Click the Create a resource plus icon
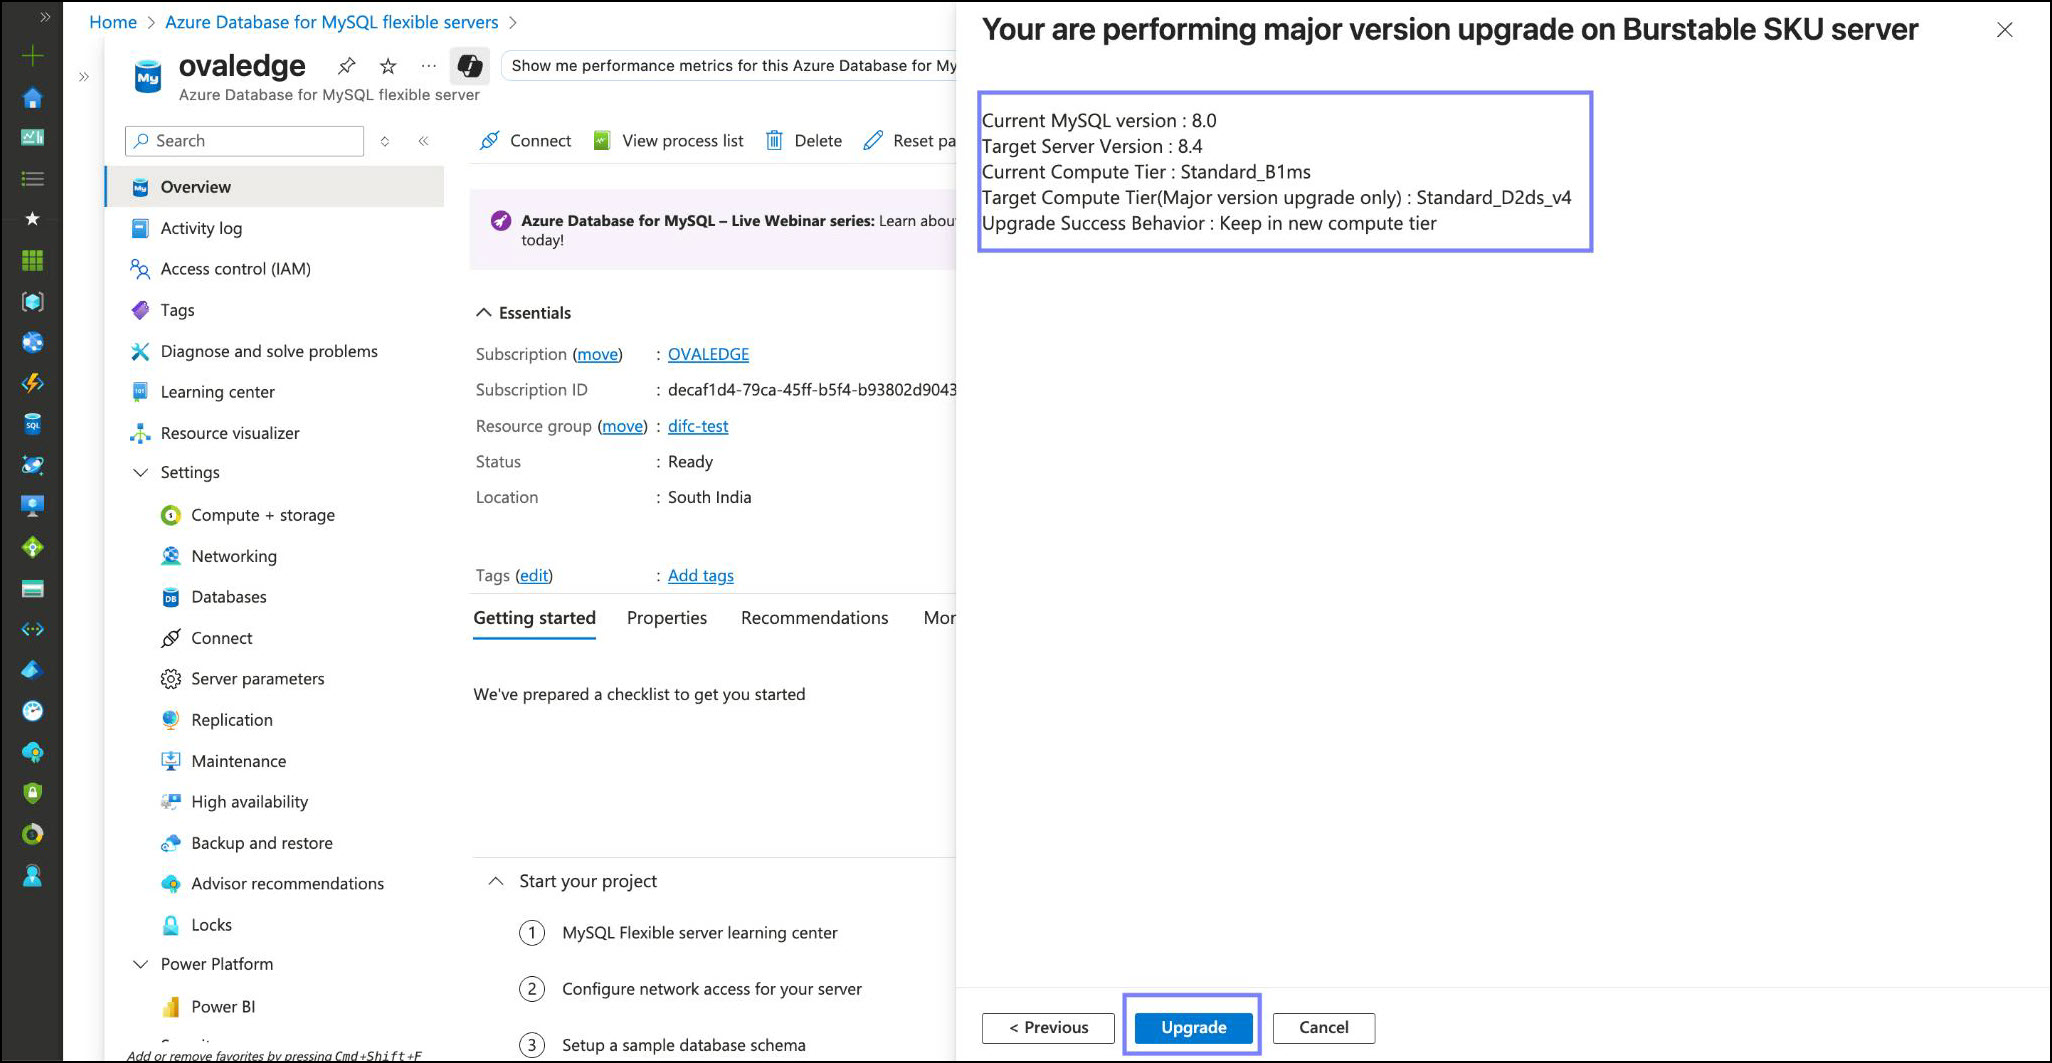Viewport: 2052px width, 1063px height. pyautogui.click(x=32, y=56)
